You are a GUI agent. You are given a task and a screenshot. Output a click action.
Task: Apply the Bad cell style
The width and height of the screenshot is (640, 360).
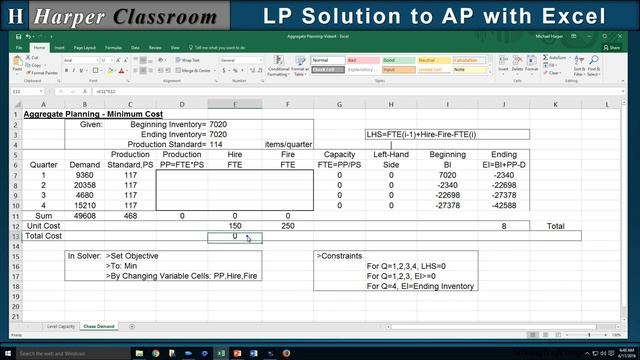(363, 60)
